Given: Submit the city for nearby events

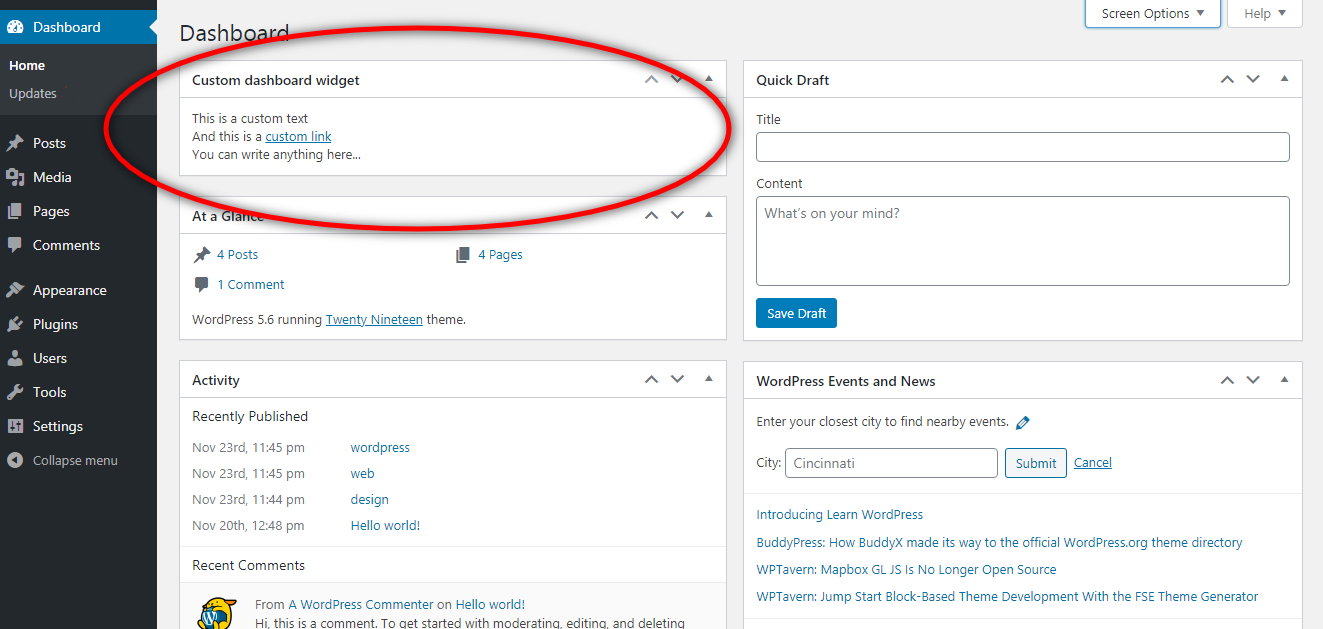Looking at the screenshot, I should pos(1036,463).
